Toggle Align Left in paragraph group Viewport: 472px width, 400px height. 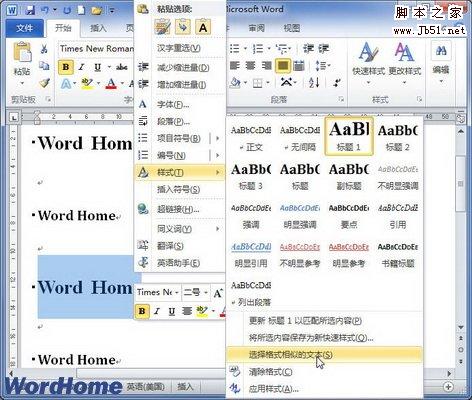235,66
